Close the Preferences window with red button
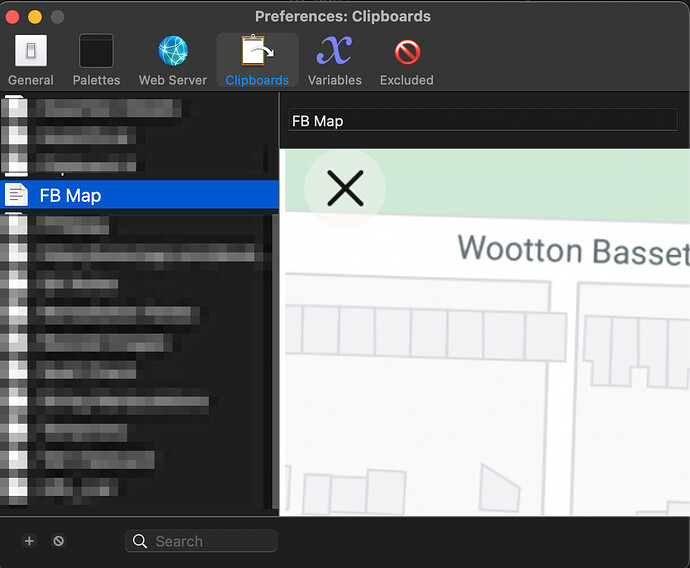This screenshot has width=690, height=568. tap(12, 17)
